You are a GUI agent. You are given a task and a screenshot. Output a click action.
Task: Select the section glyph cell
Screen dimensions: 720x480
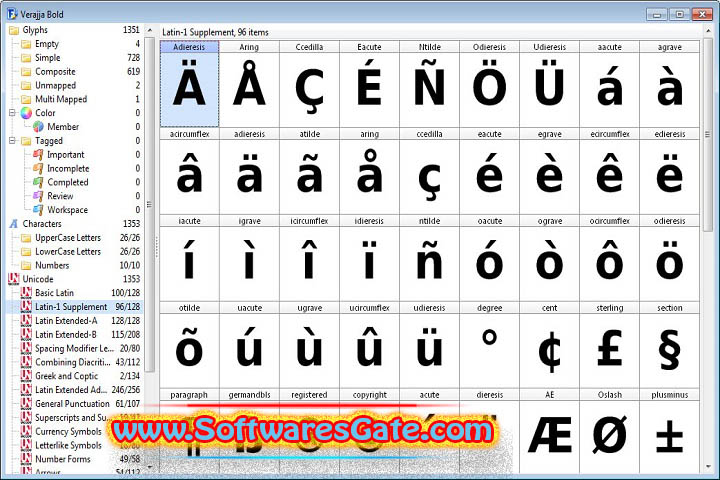(x=669, y=344)
